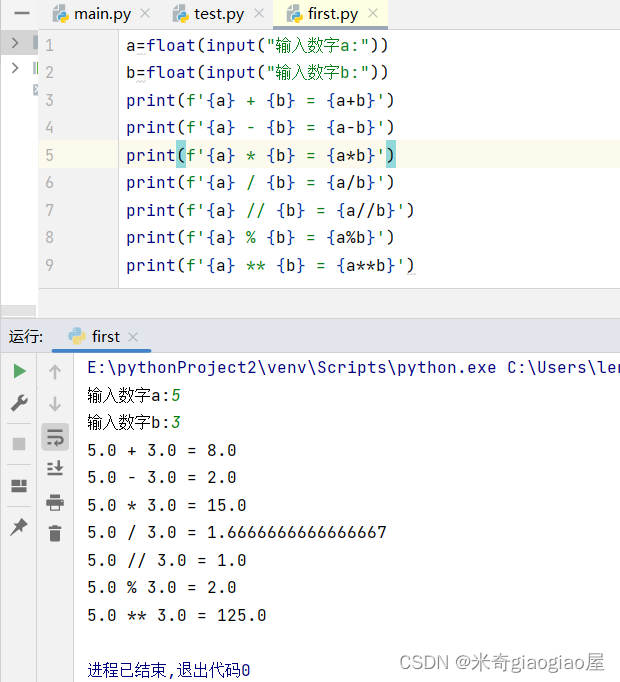Clear console output with trash icon

tap(55, 533)
